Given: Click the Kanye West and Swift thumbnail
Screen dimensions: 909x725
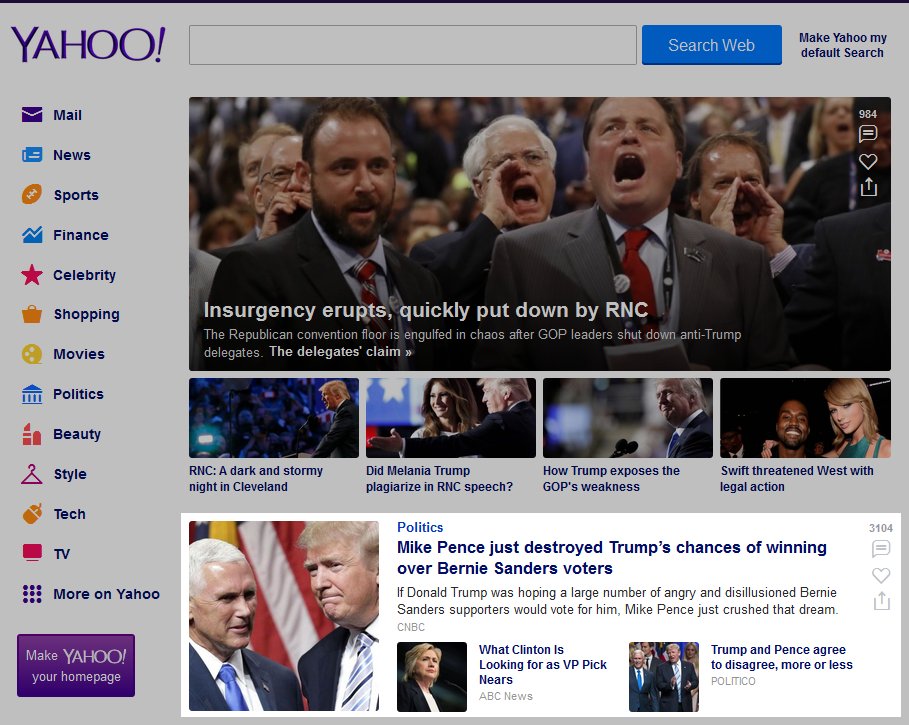Looking at the screenshot, I should [805, 418].
